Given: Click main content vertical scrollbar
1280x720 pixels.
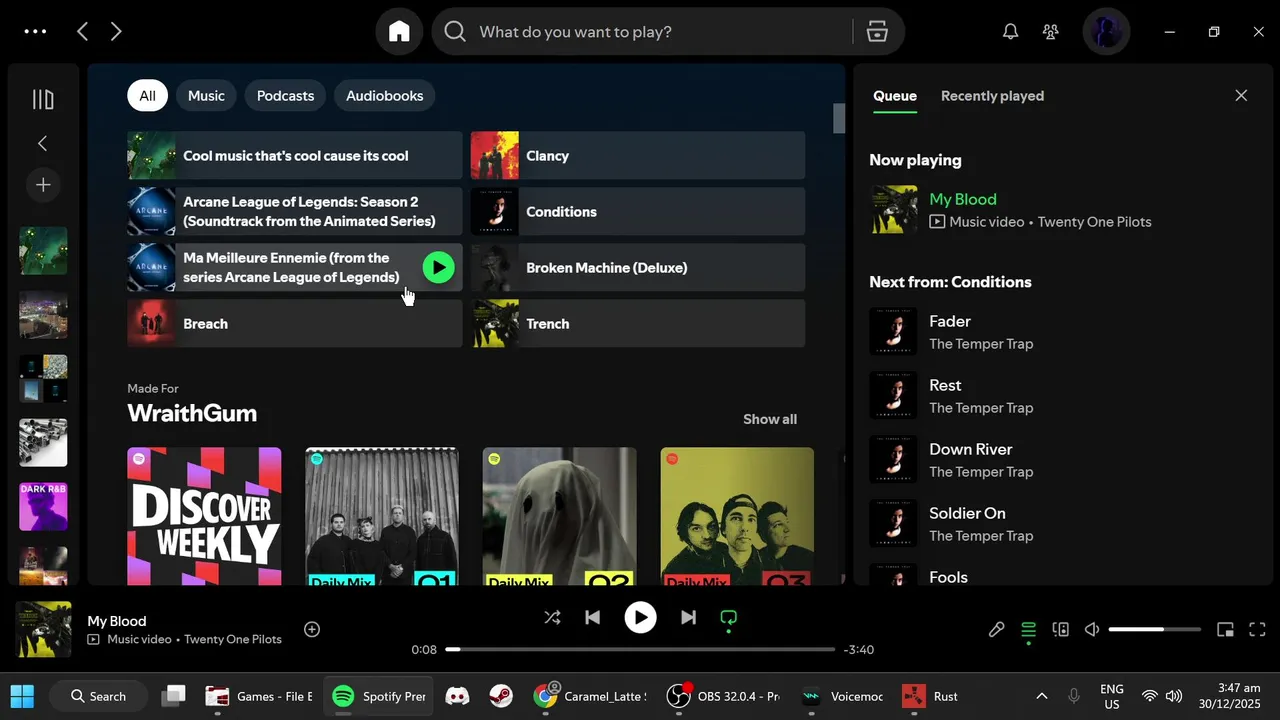Looking at the screenshot, I should [839, 118].
